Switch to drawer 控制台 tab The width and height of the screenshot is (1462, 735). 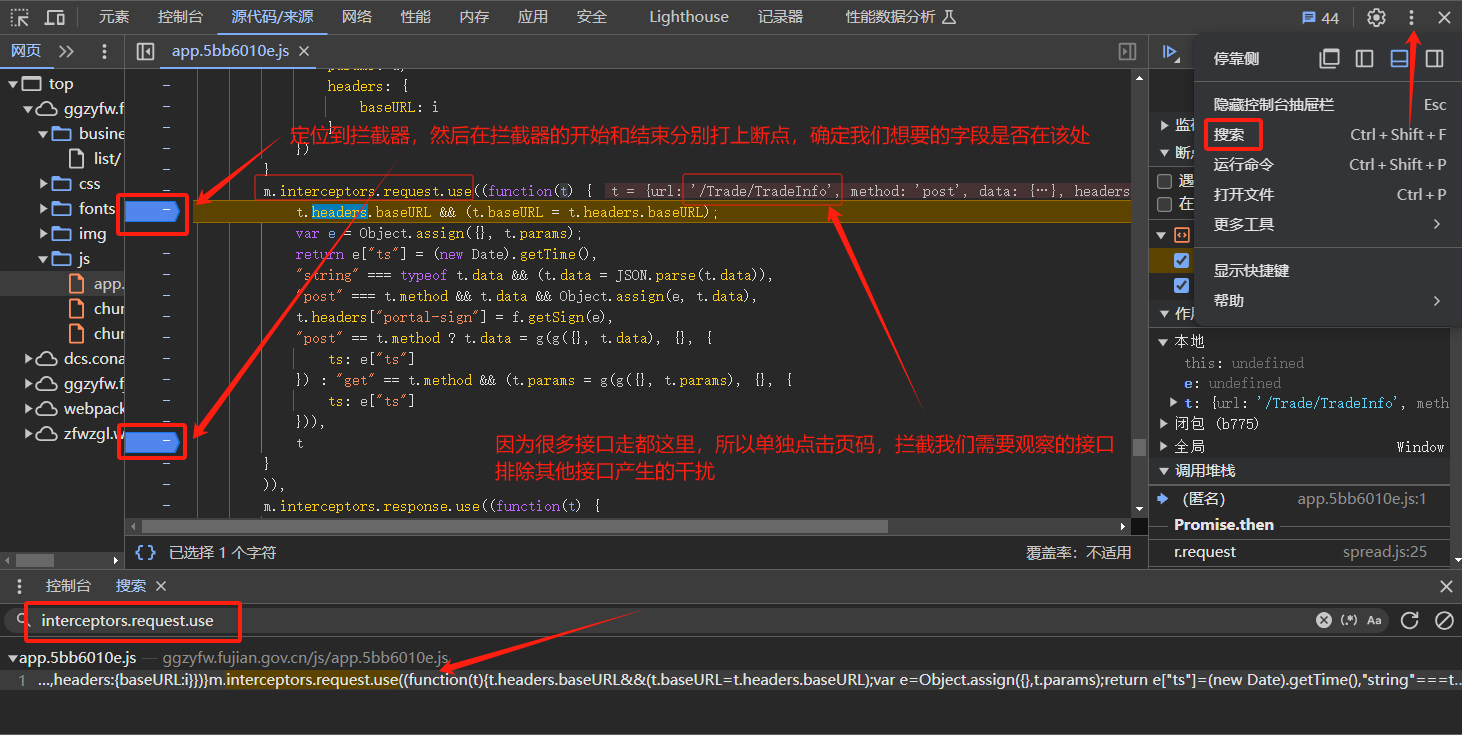[x=68, y=586]
